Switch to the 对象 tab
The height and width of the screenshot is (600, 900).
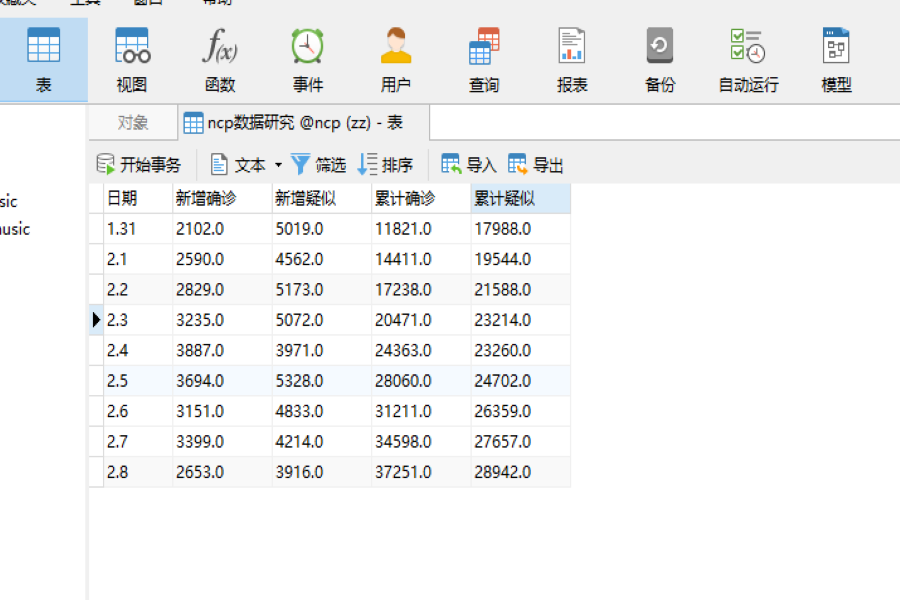point(133,123)
